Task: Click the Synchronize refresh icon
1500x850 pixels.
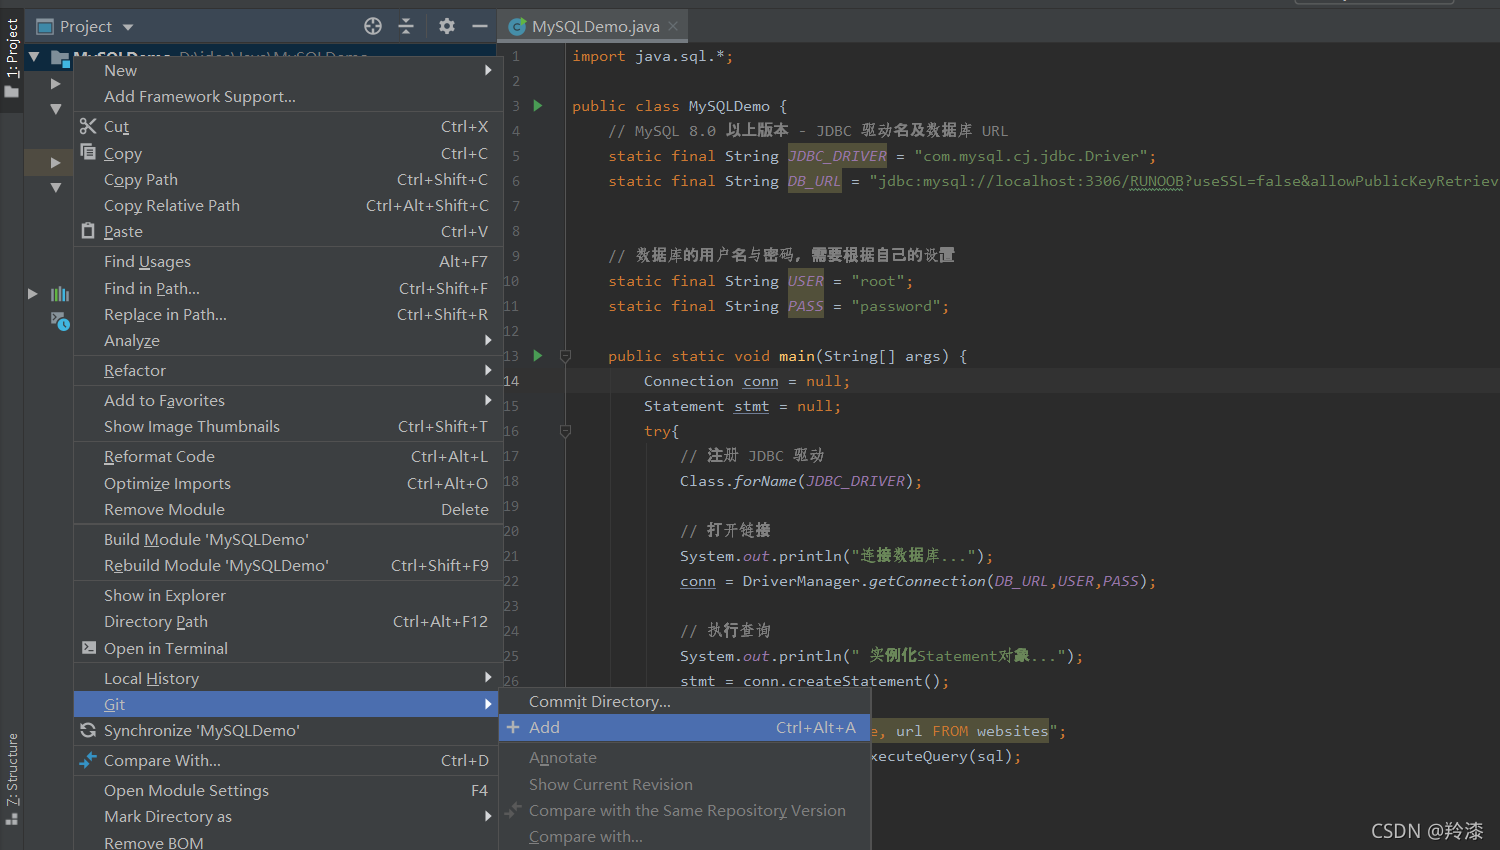Action: tap(88, 730)
